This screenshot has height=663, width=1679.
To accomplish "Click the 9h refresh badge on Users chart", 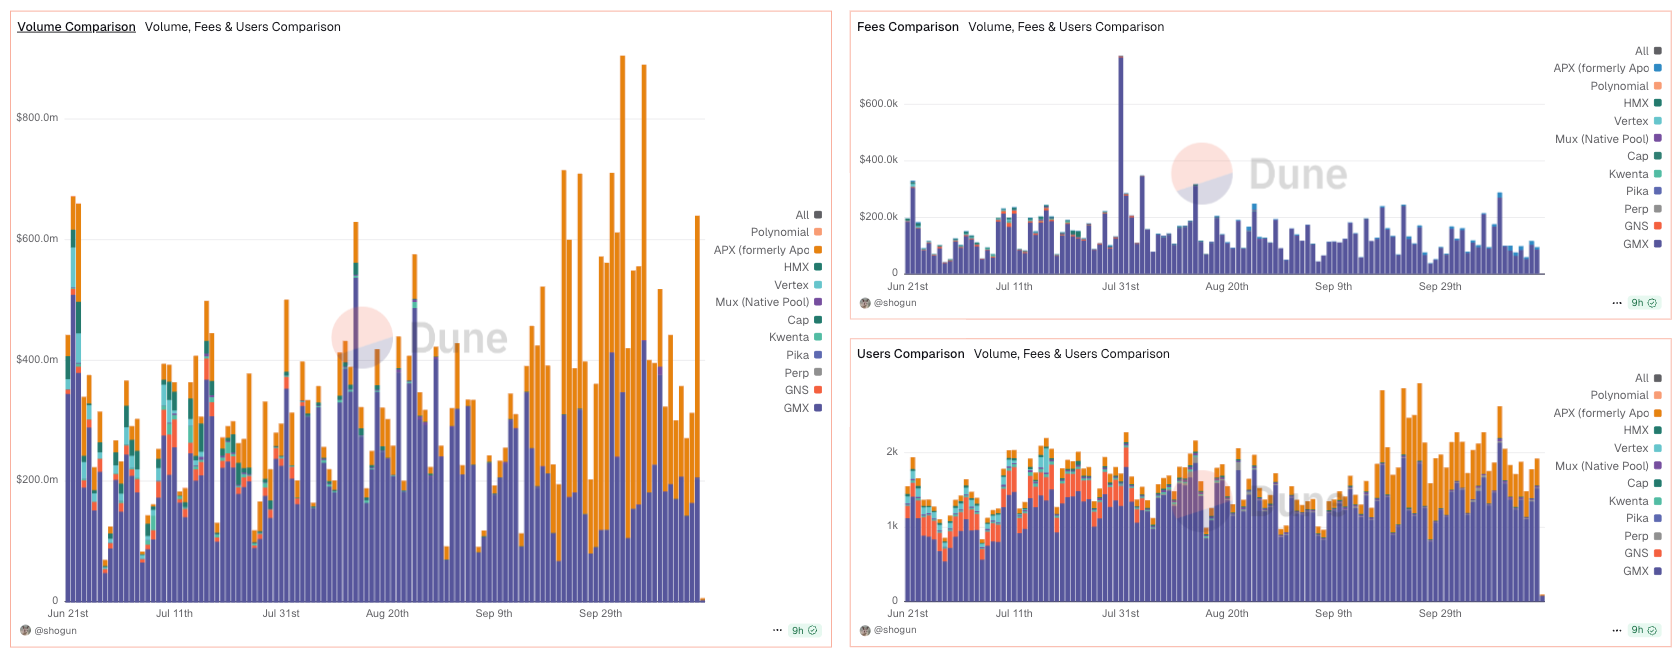I will (x=1644, y=630).
